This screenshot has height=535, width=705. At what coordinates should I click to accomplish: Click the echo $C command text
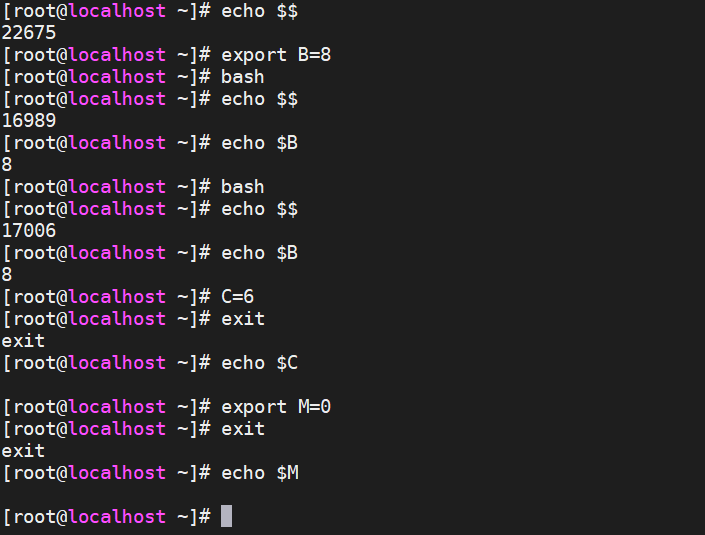(x=259, y=363)
